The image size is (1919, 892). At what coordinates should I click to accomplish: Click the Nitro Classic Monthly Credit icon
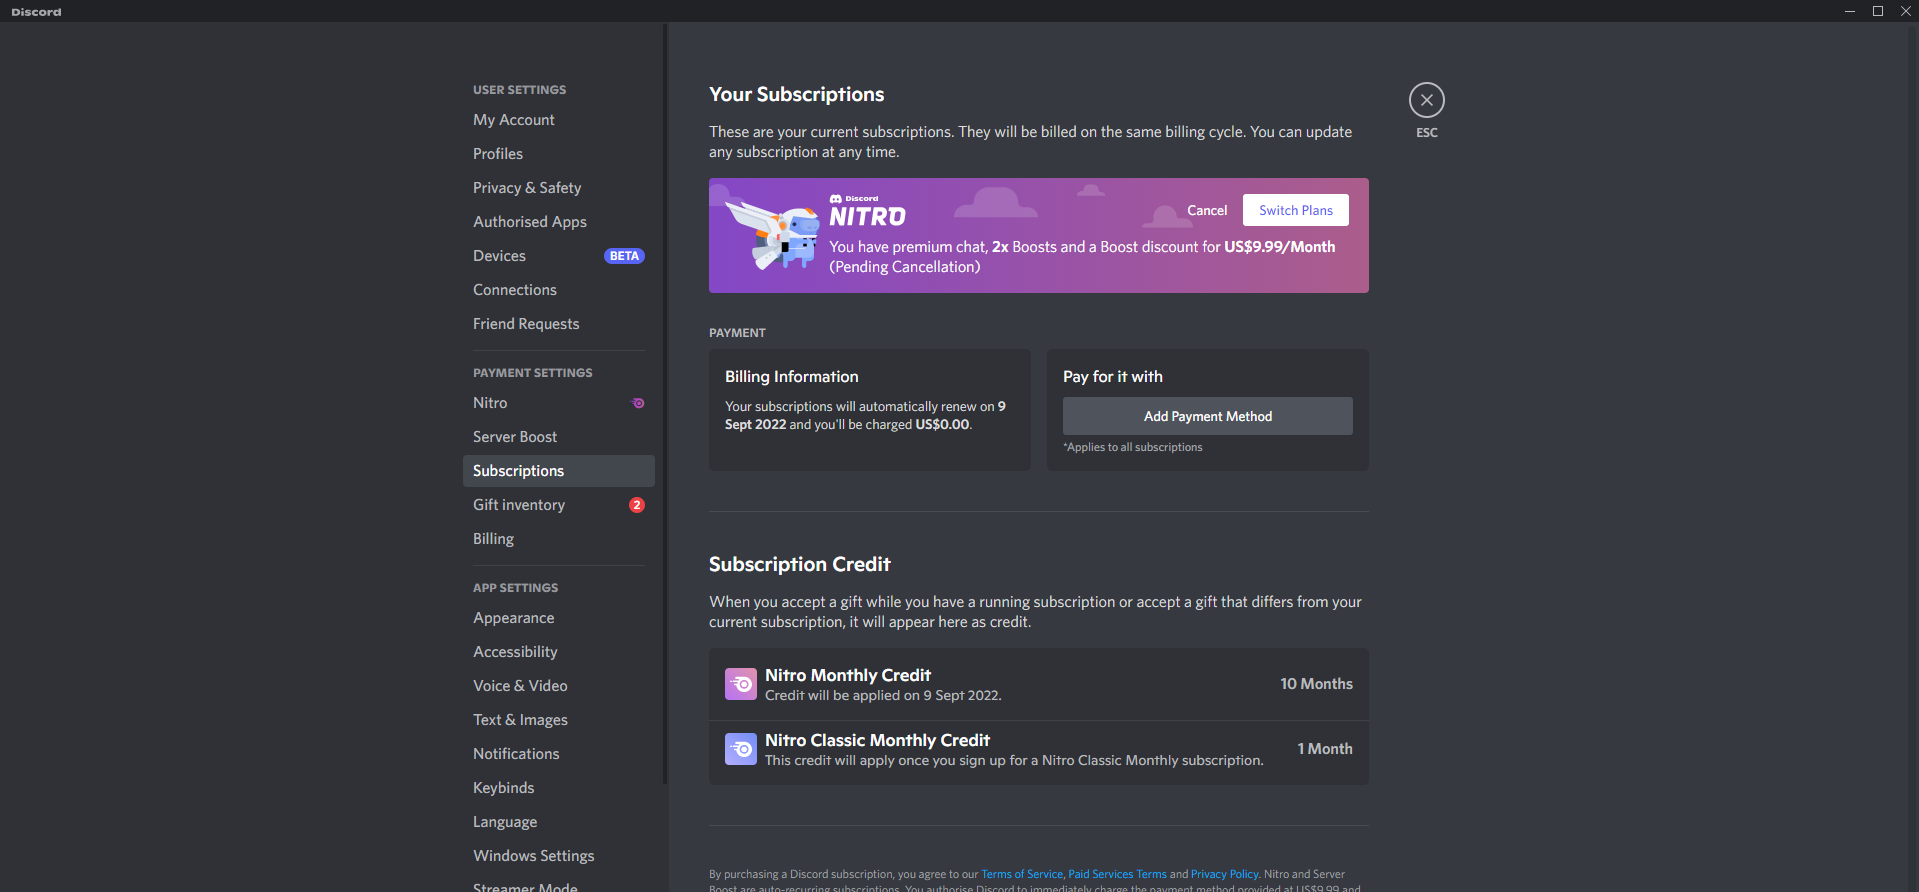(x=741, y=749)
